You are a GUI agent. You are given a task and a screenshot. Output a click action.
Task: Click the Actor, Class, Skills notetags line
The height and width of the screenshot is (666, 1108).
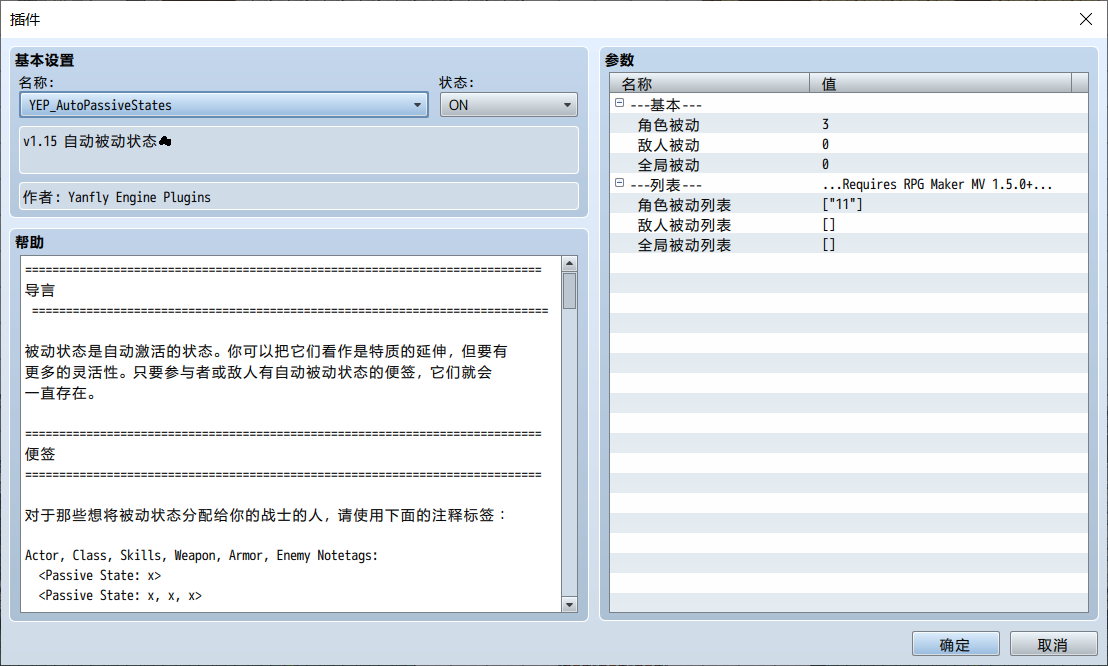click(x=201, y=556)
